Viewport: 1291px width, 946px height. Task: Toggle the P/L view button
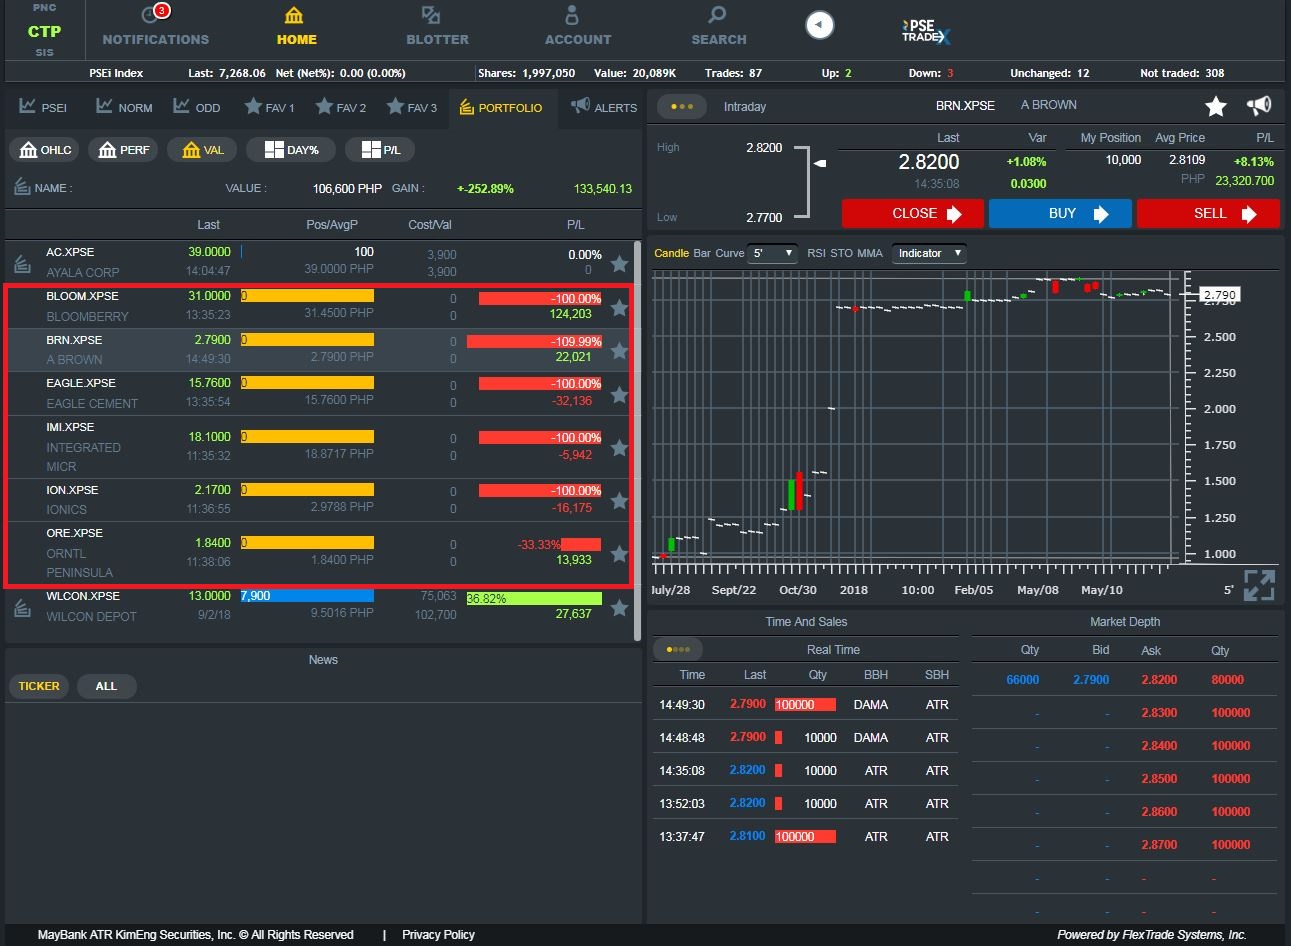click(380, 150)
